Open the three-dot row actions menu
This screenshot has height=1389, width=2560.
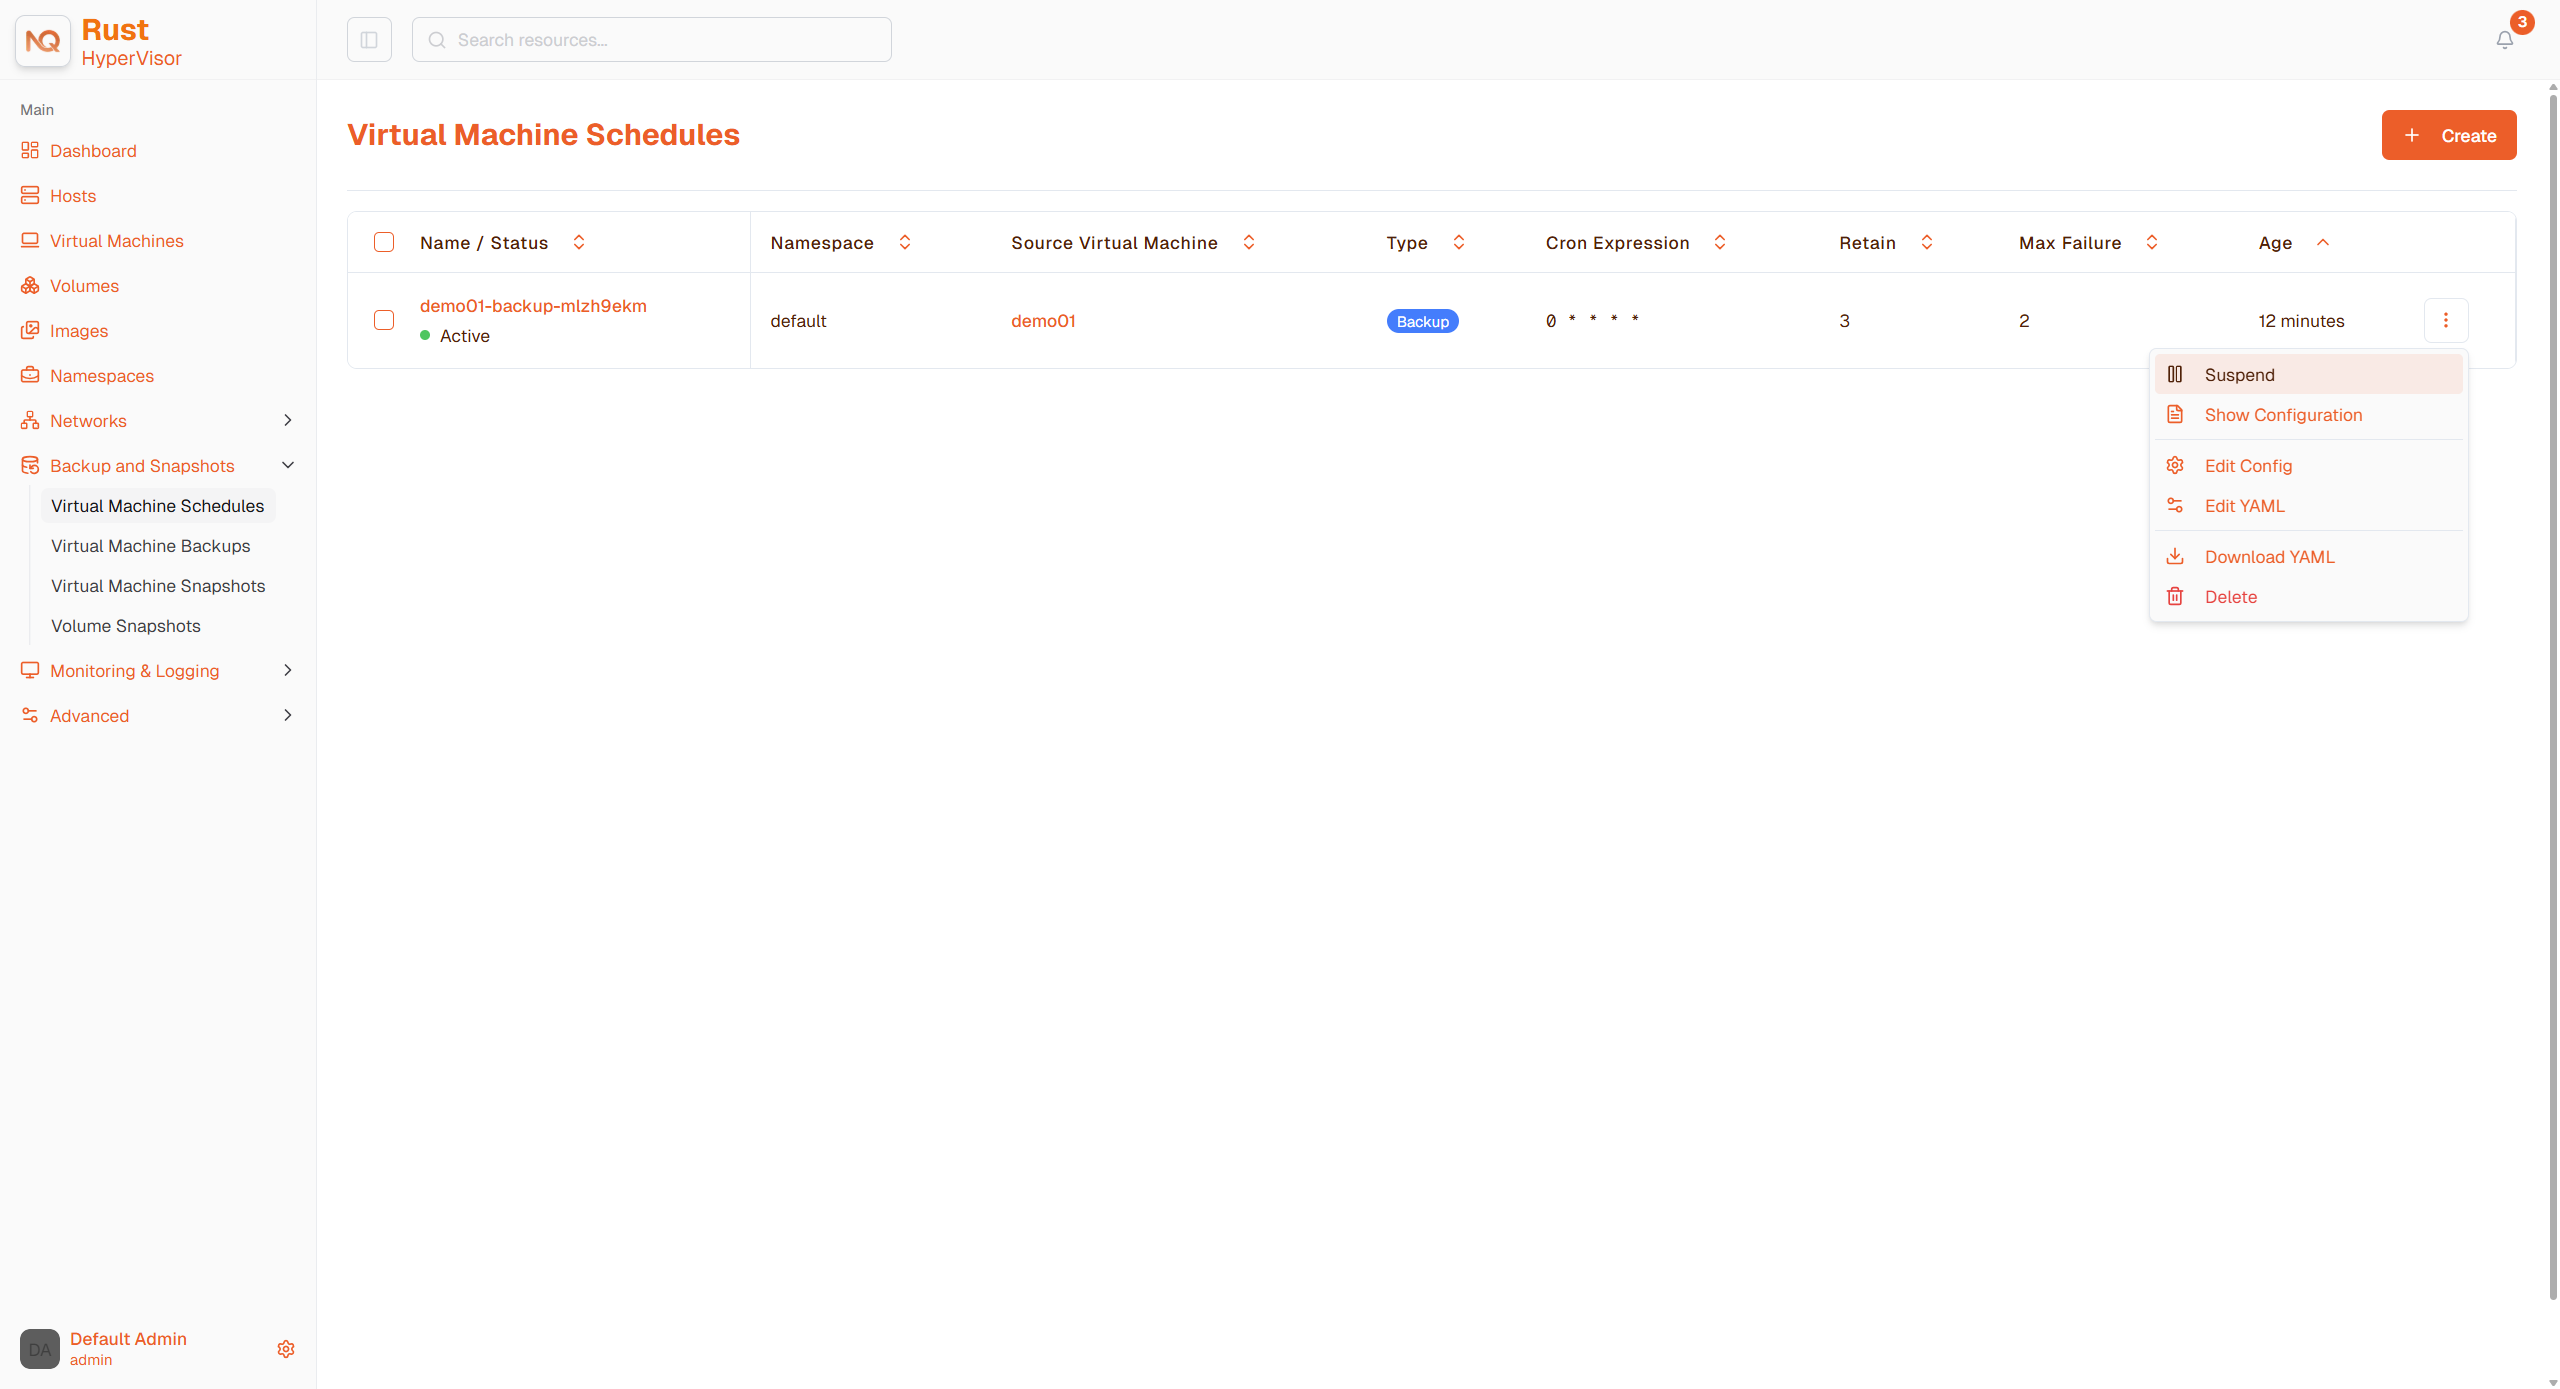(2446, 320)
